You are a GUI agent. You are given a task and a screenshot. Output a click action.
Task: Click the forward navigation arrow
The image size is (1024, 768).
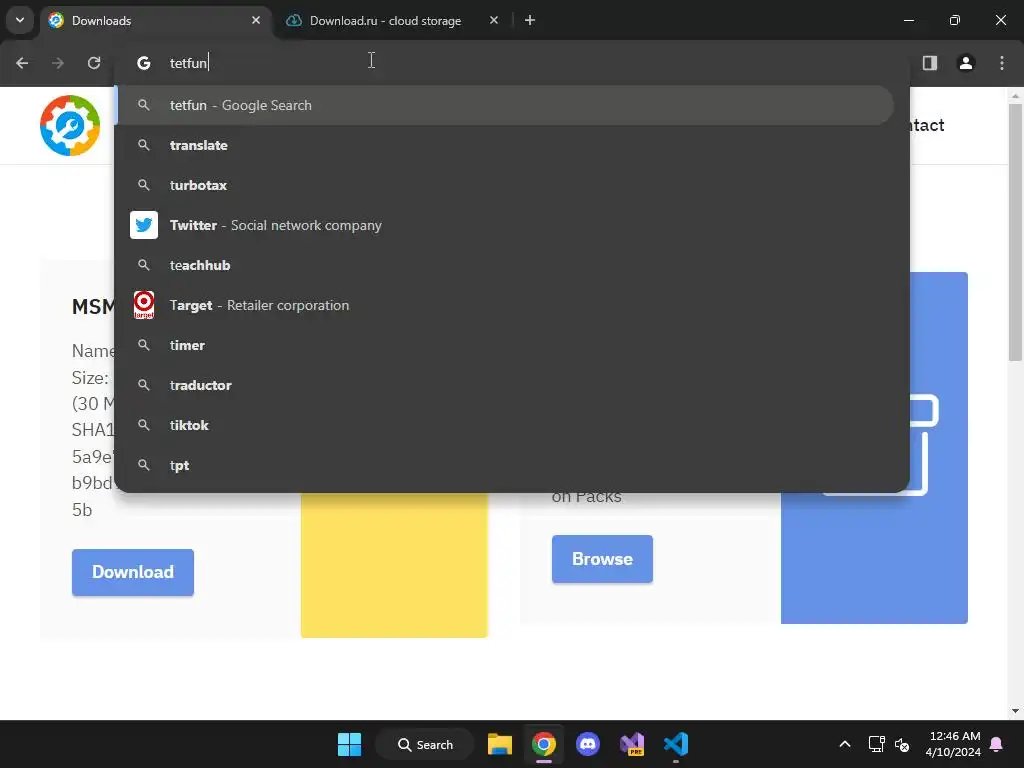pos(58,63)
